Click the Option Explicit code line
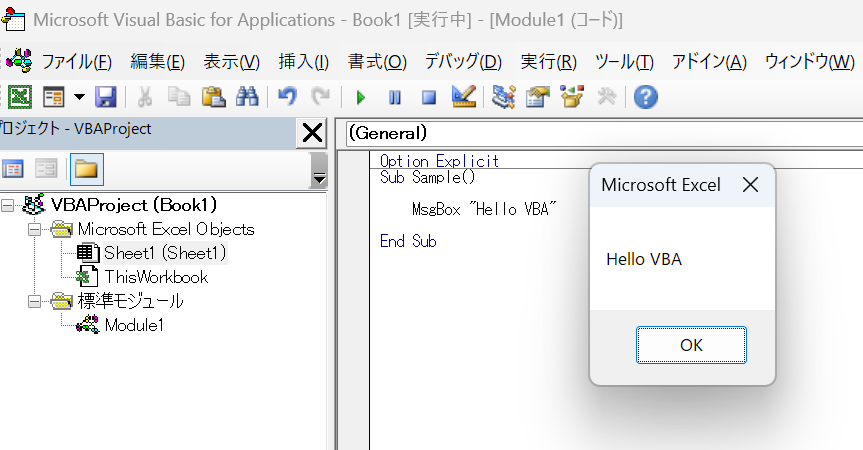863x450 pixels. point(439,161)
